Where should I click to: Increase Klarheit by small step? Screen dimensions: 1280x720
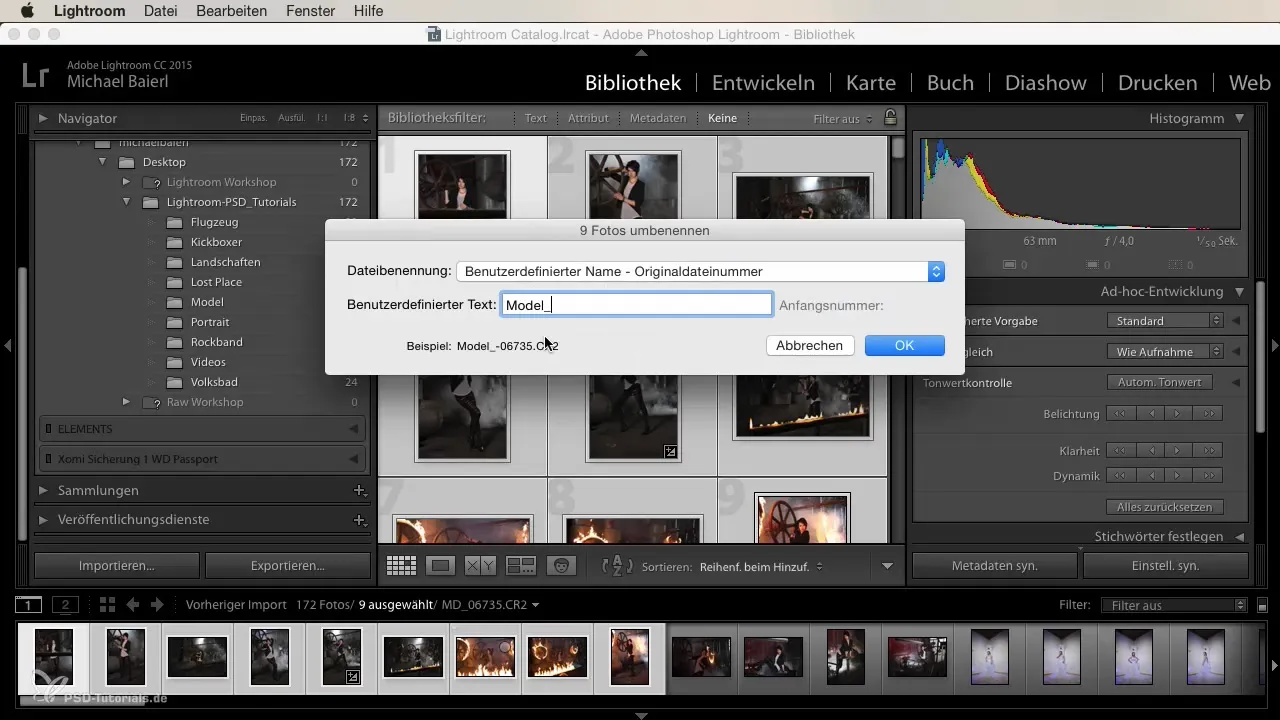[1179, 450]
